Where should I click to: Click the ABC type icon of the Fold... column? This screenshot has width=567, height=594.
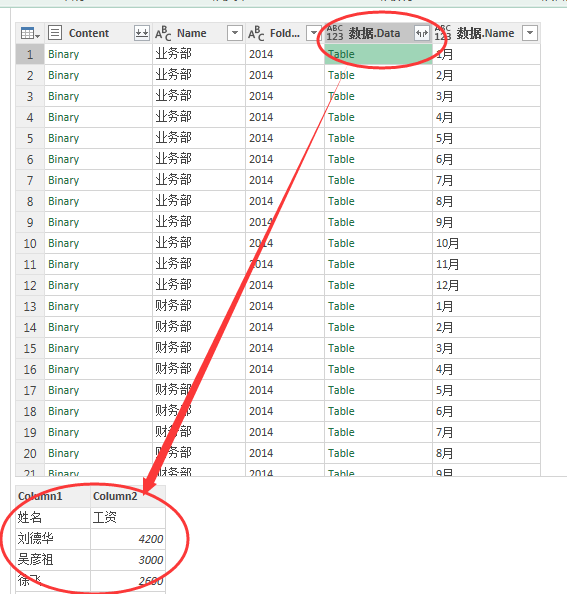pos(256,33)
